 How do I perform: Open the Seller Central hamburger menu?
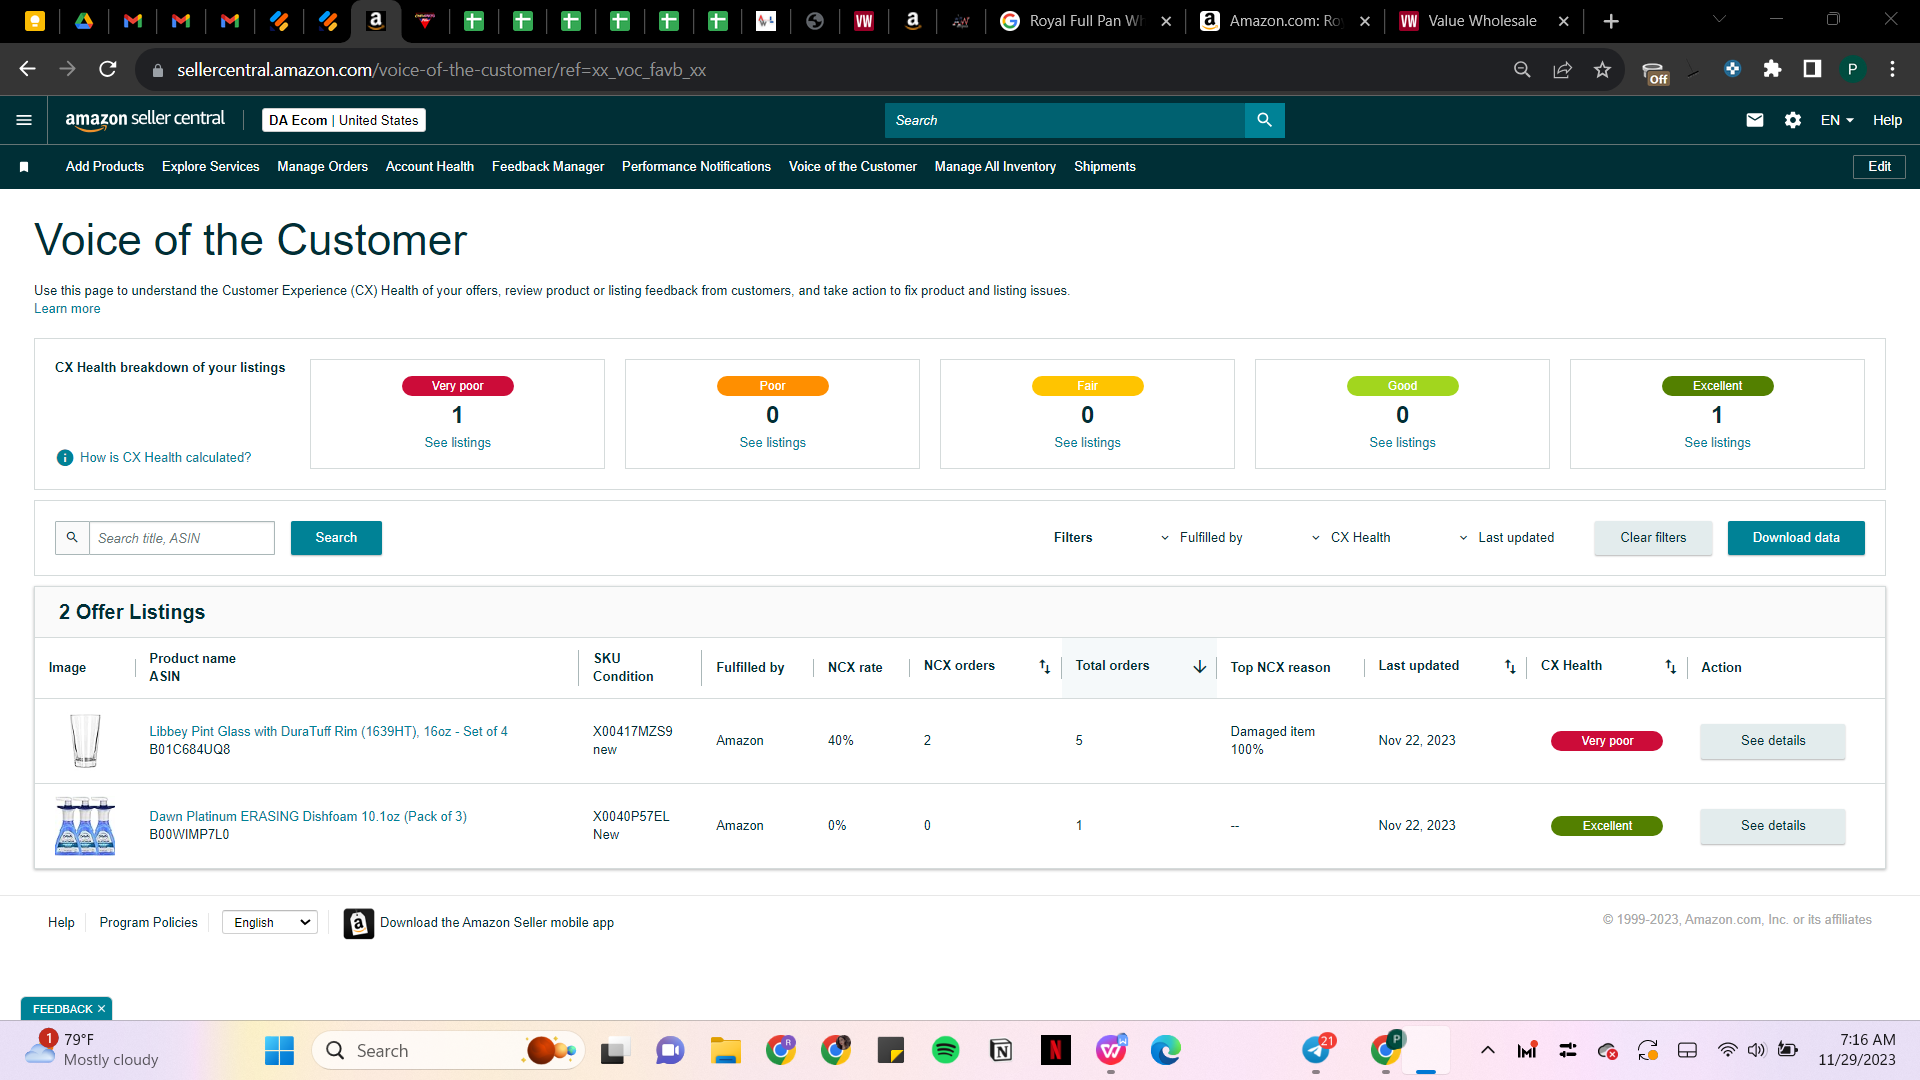[24, 120]
